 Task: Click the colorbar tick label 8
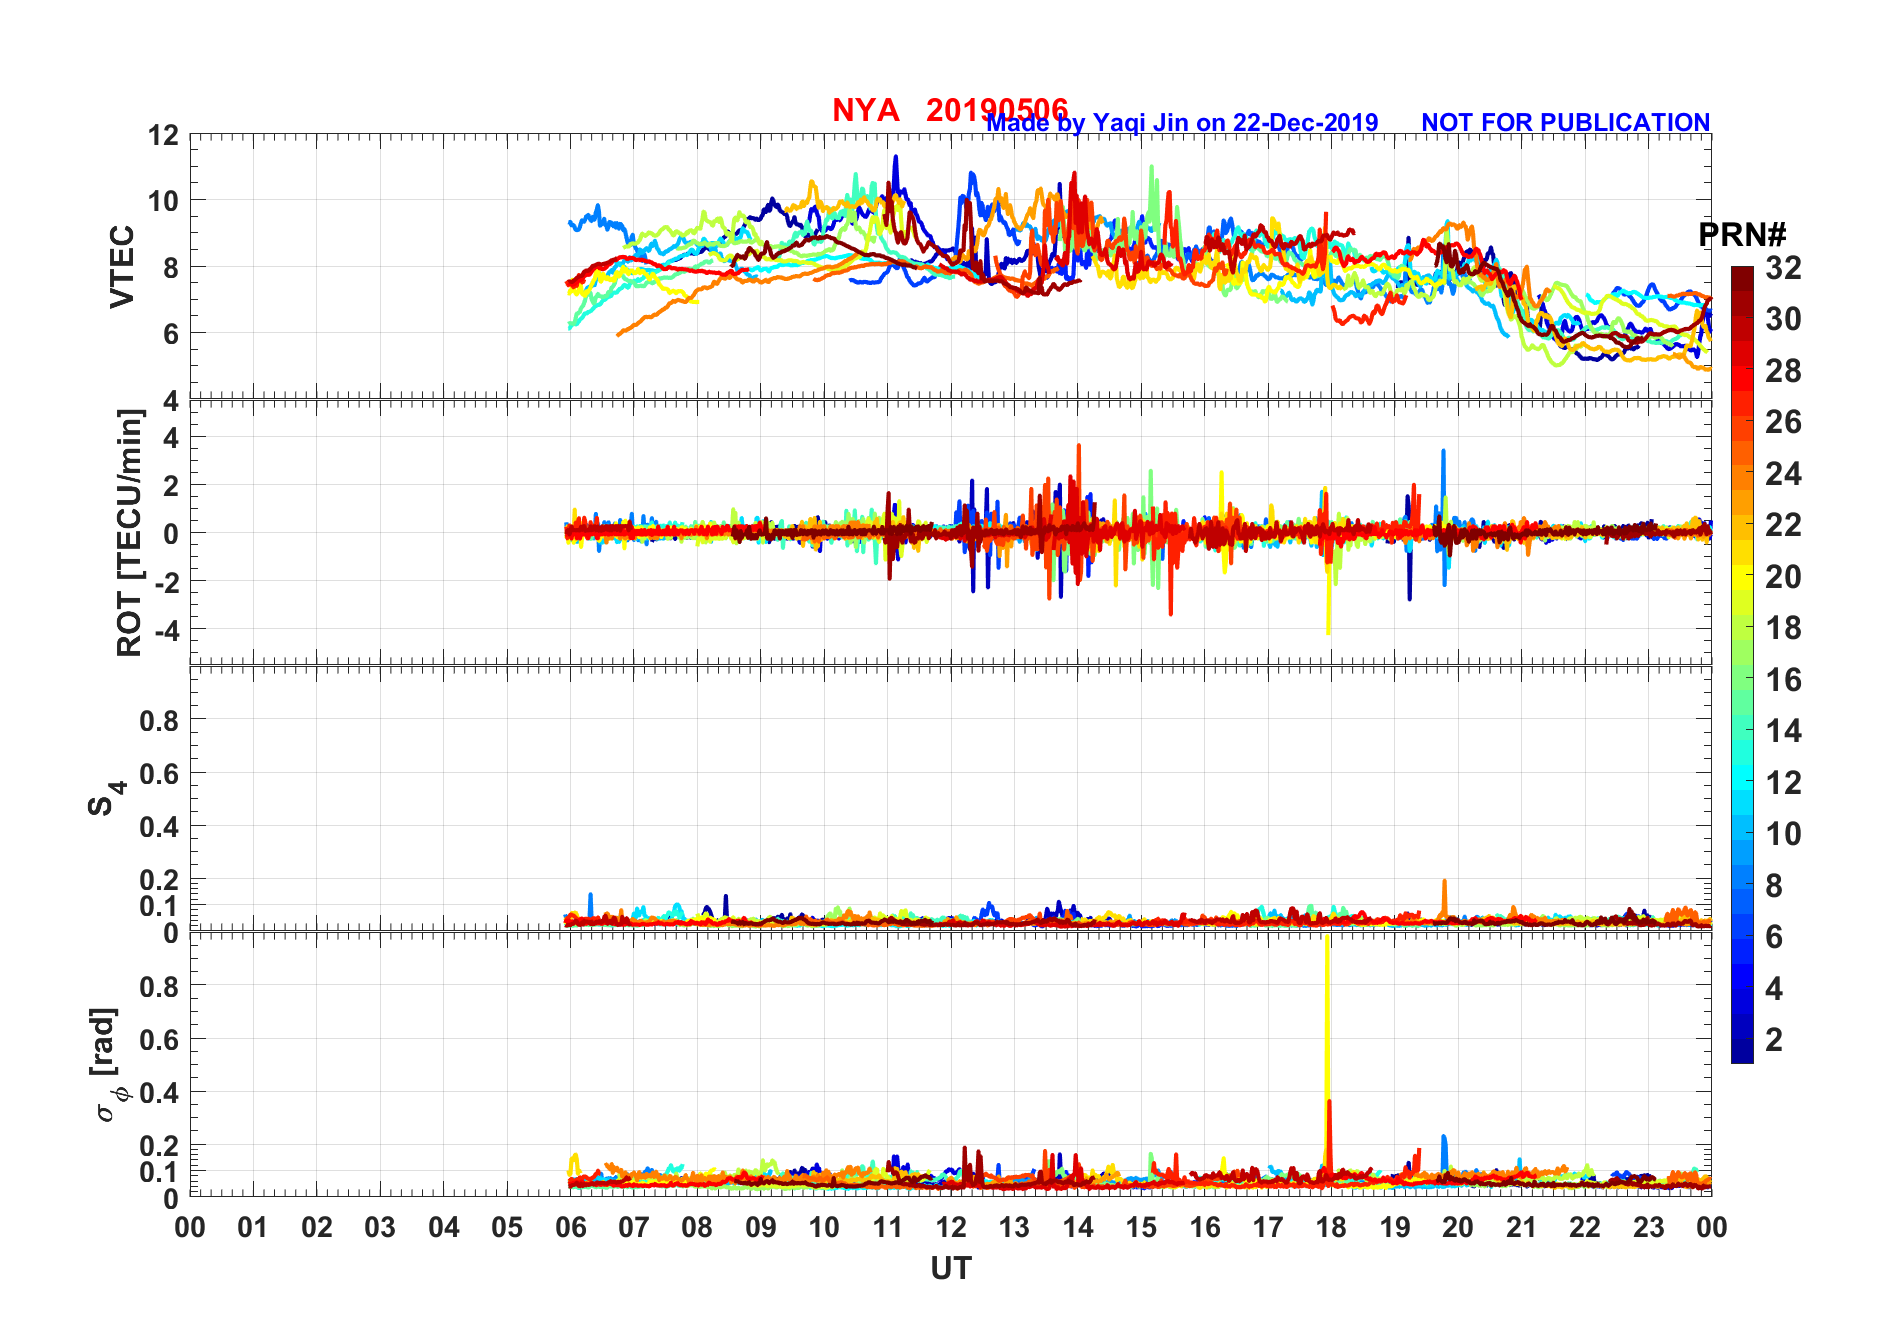[1774, 885]
